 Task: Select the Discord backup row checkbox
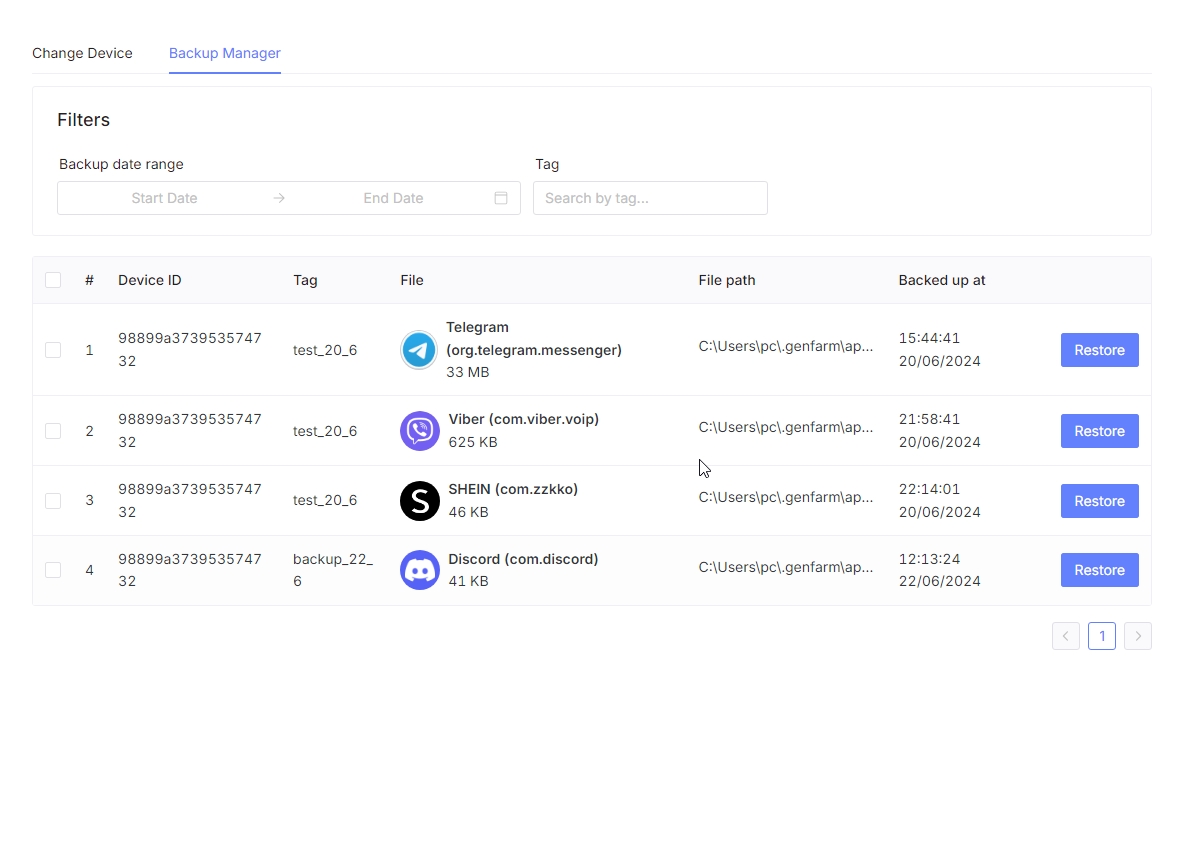(x=53, y=570)
